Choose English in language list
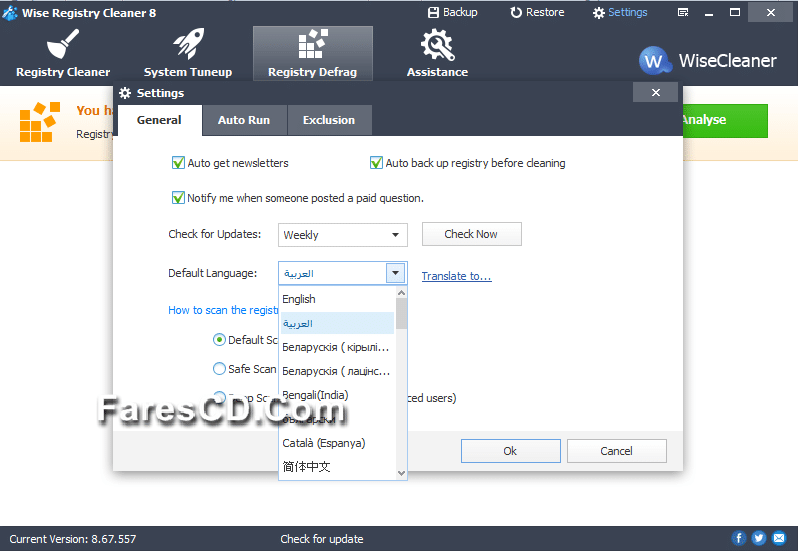Viewport: 798px width, 551px height. (337, 299)
